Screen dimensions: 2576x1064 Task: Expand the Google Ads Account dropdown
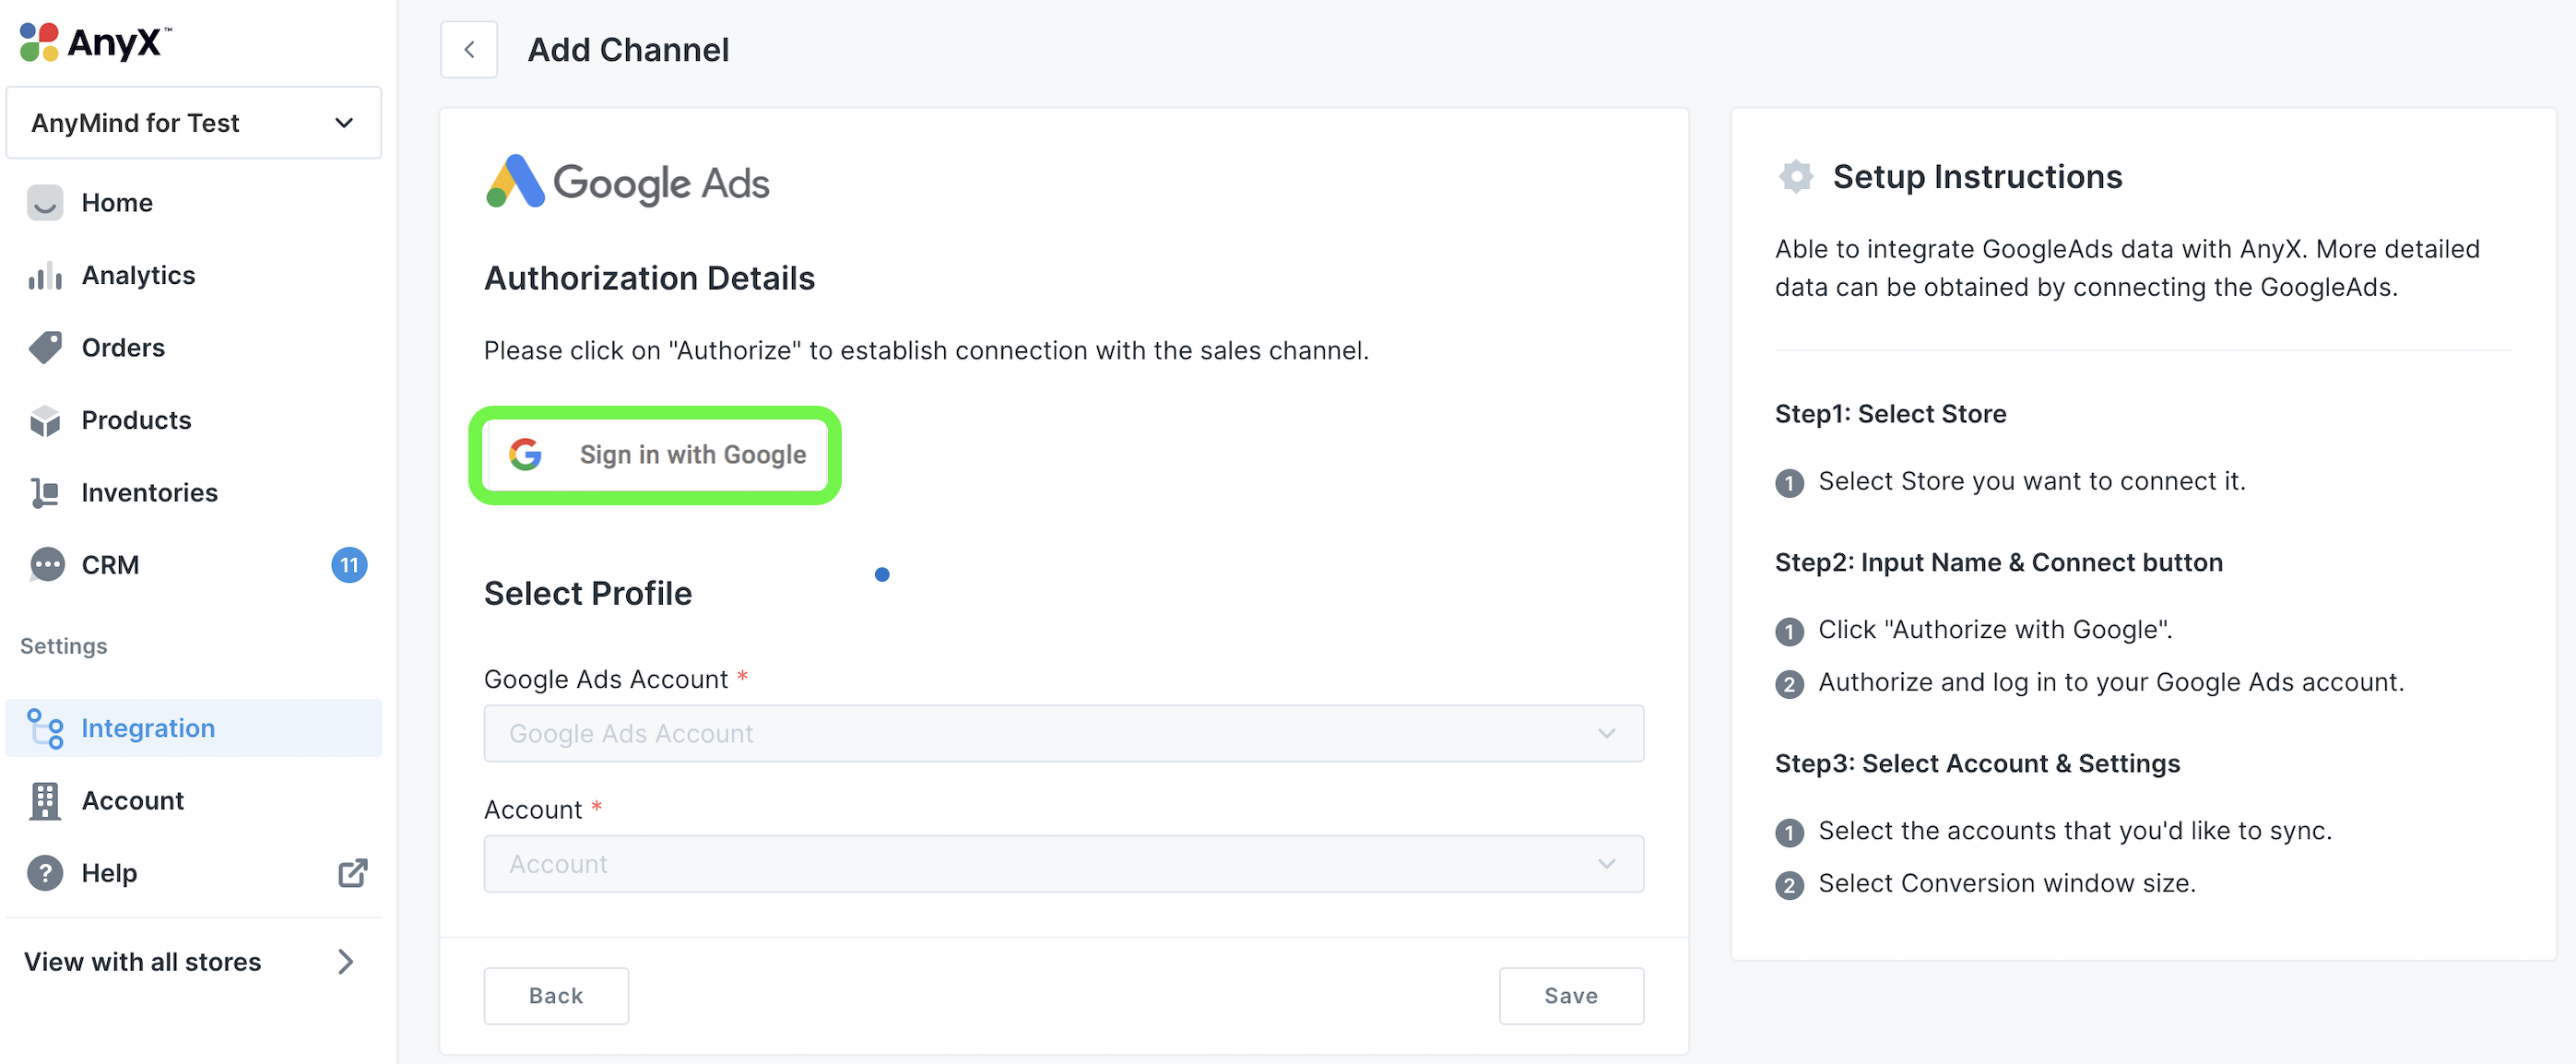1063,734
